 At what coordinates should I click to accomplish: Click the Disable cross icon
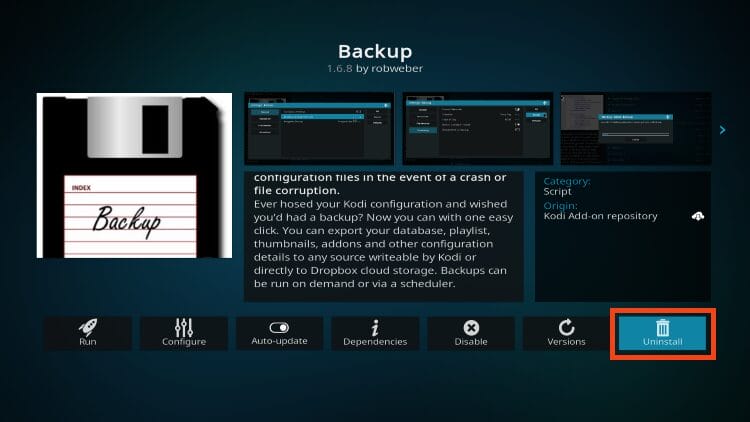point(471,327)
